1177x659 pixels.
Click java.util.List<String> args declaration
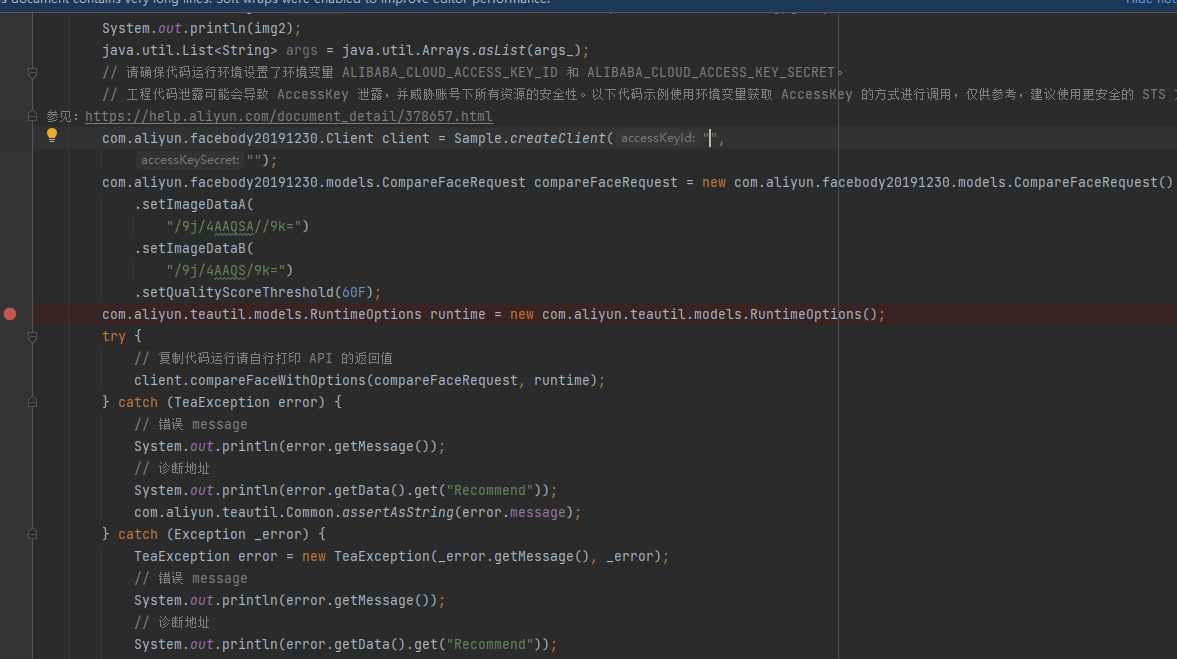tap(209, 50)
